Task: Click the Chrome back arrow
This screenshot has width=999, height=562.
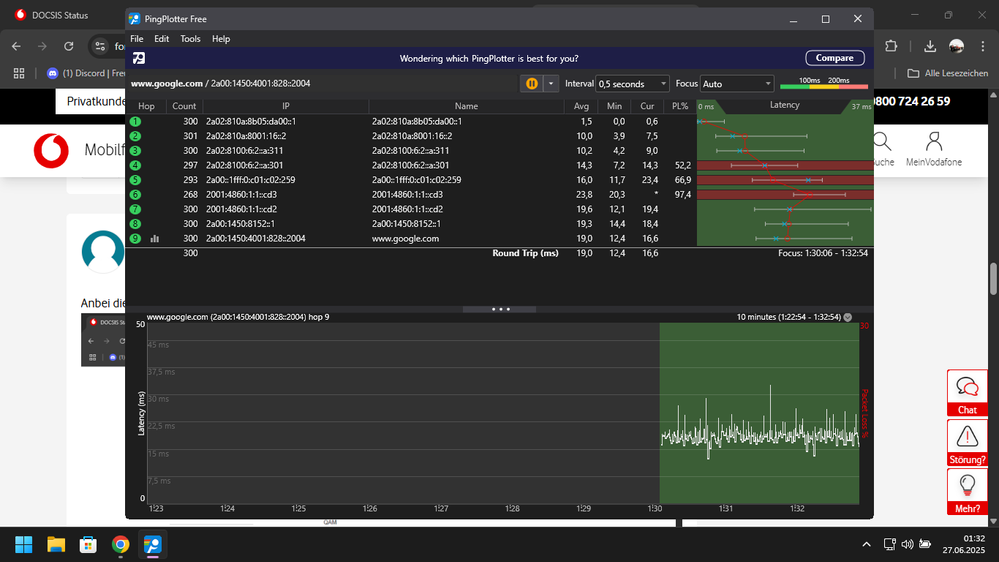Action: tap(17, 47)
